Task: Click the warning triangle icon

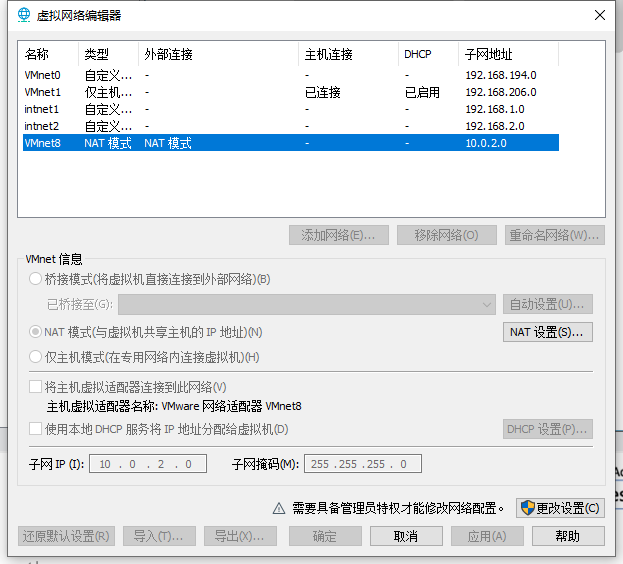Action: [279, 508]
